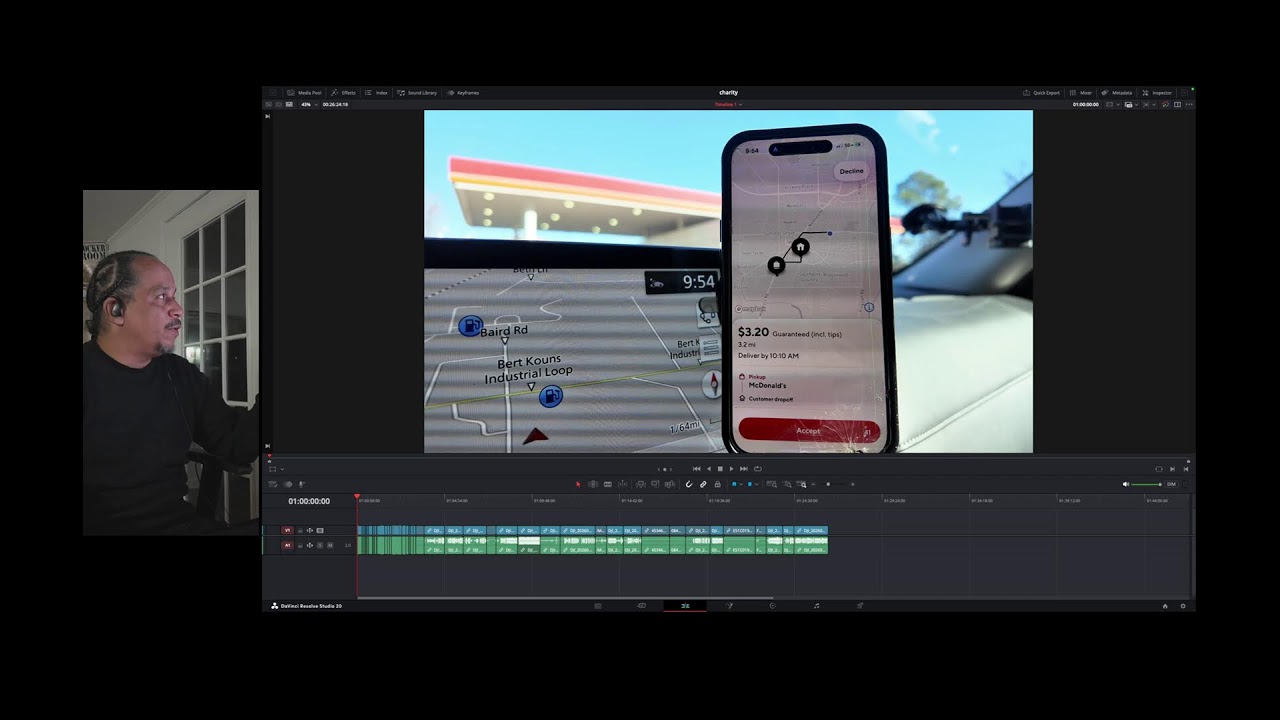Jump to first frame transport button

[x=697, y=469]
